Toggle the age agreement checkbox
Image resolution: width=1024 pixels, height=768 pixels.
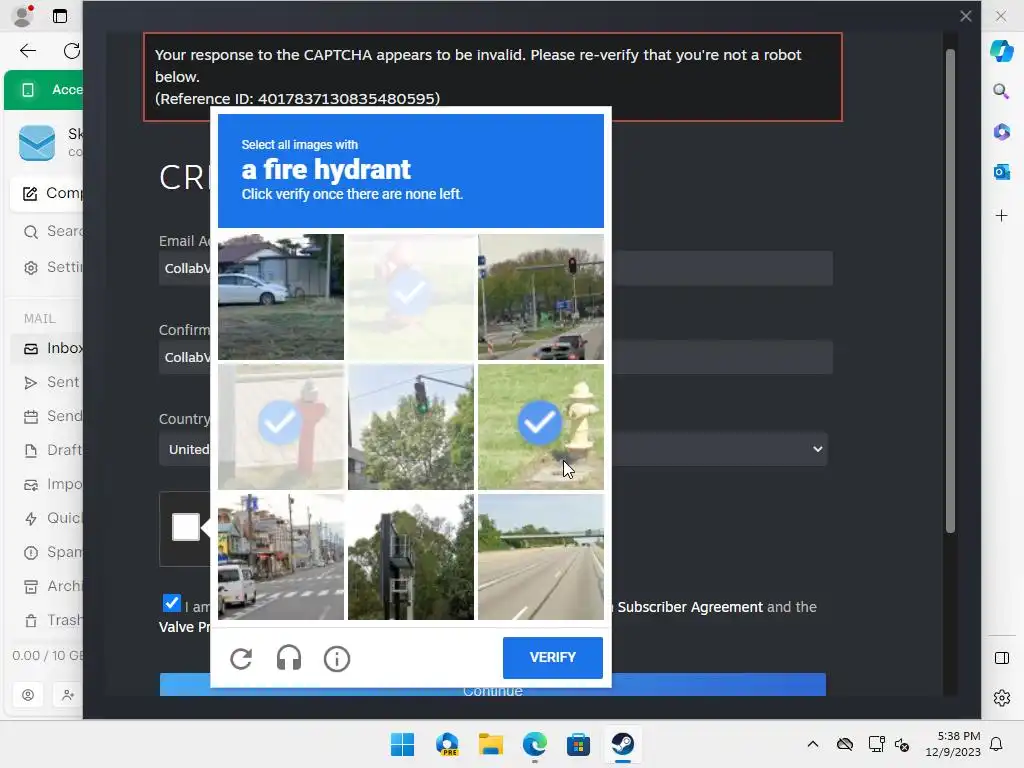point(171,603)
